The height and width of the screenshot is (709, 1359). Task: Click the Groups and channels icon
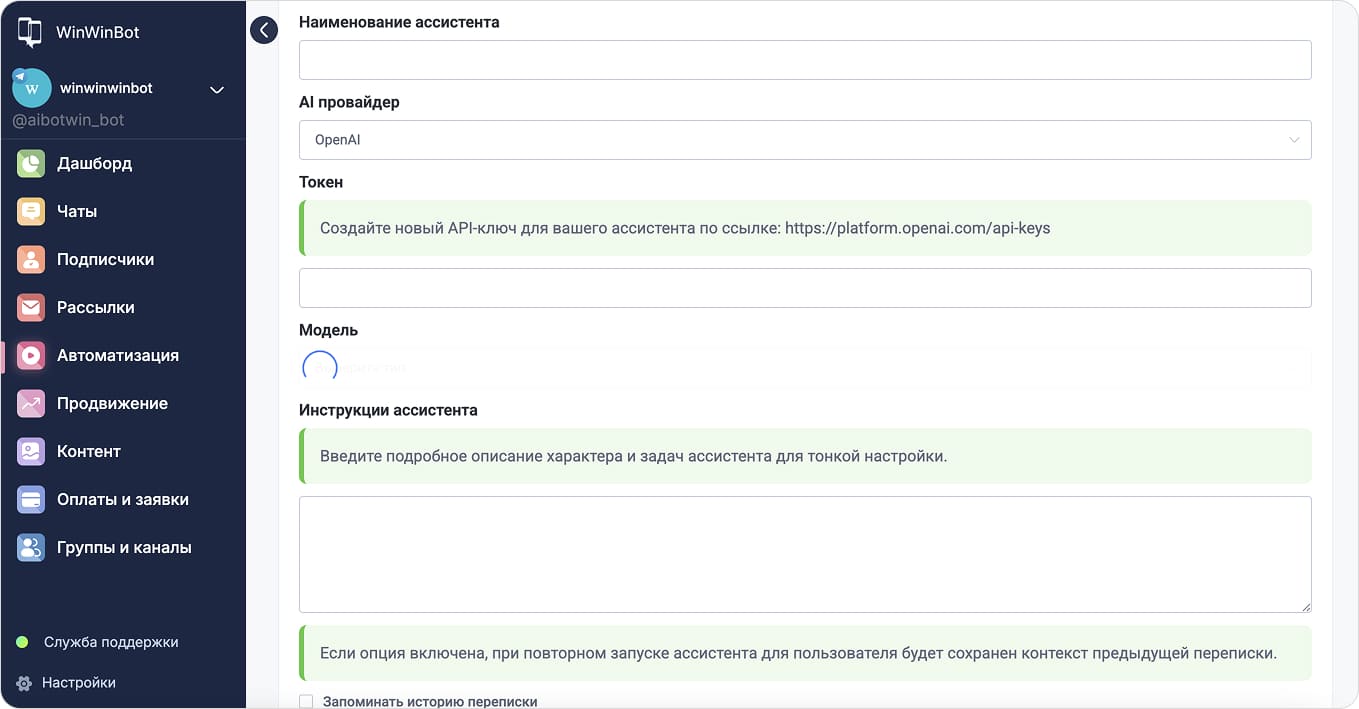tap(31, 547)
